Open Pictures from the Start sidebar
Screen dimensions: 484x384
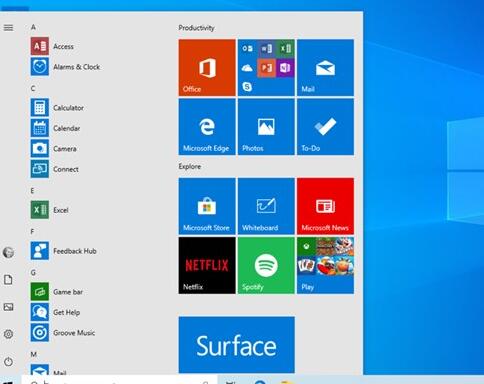pyautogui.click(x=8, y=307)
